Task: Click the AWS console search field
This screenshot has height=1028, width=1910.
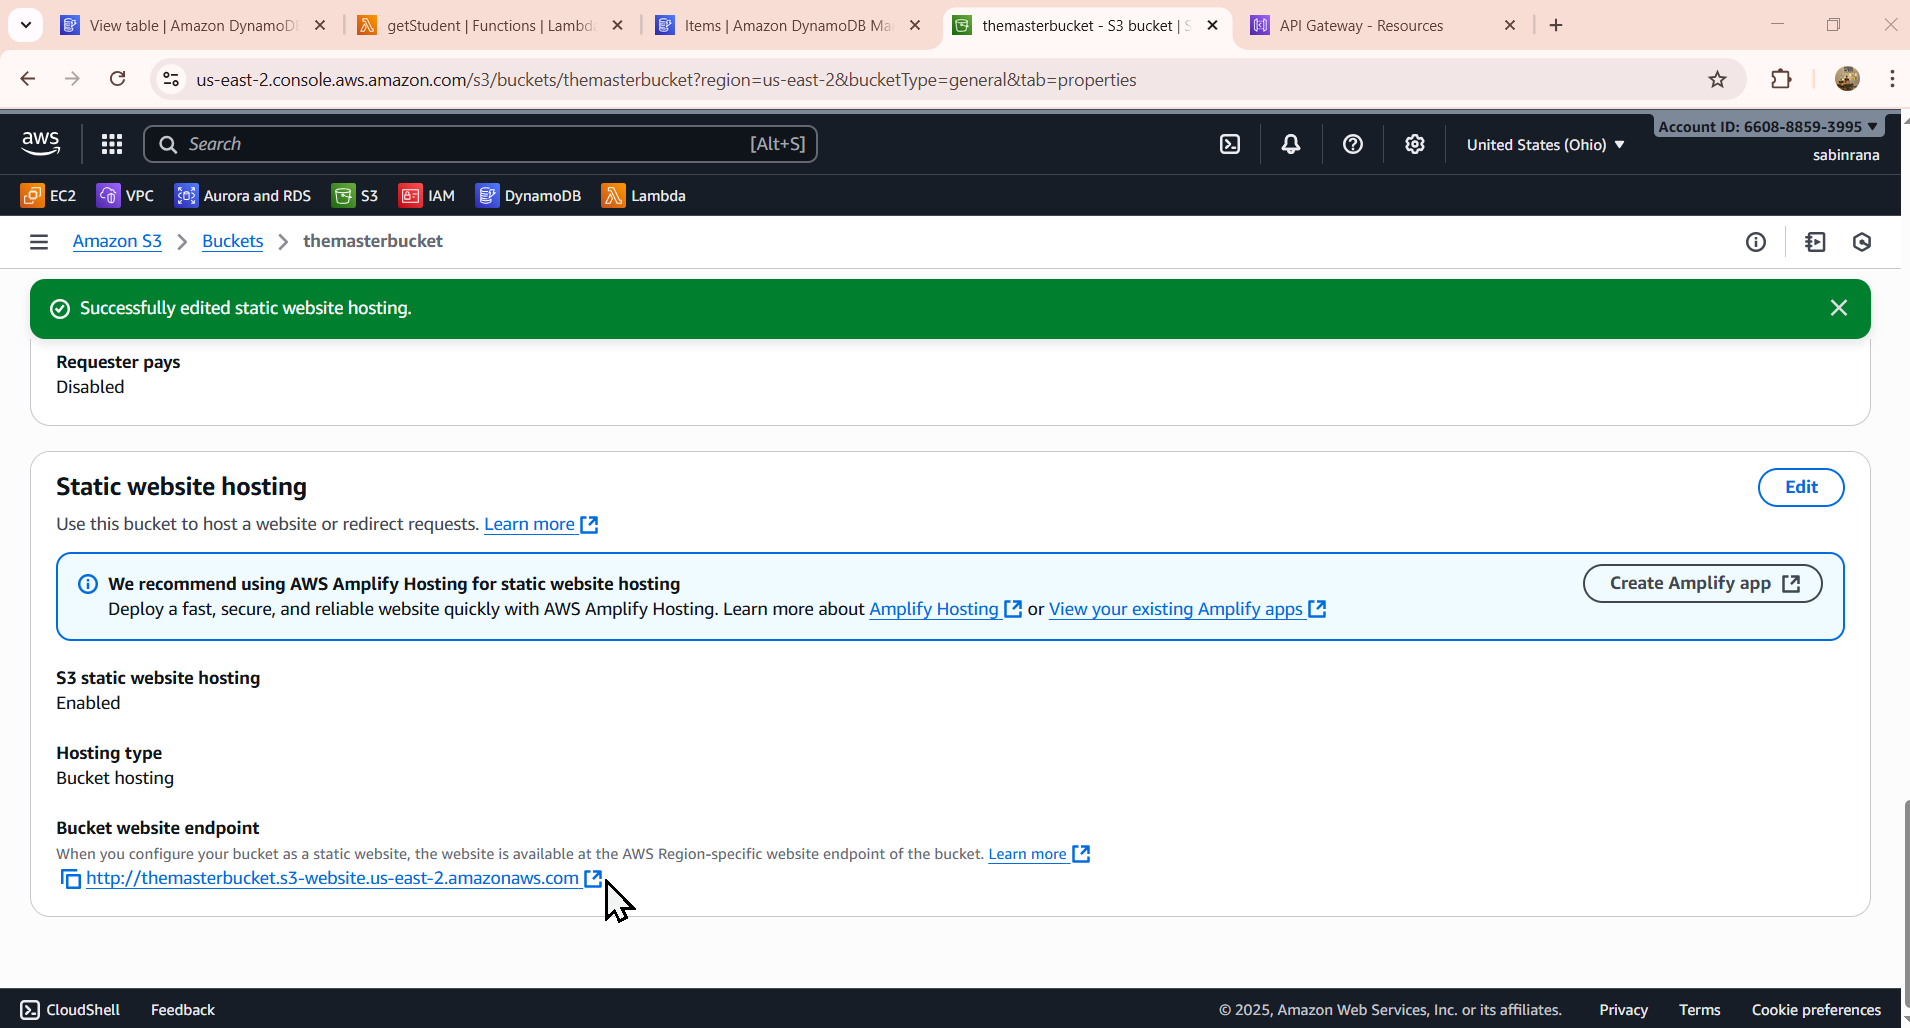Action: (x=480, y=144)
